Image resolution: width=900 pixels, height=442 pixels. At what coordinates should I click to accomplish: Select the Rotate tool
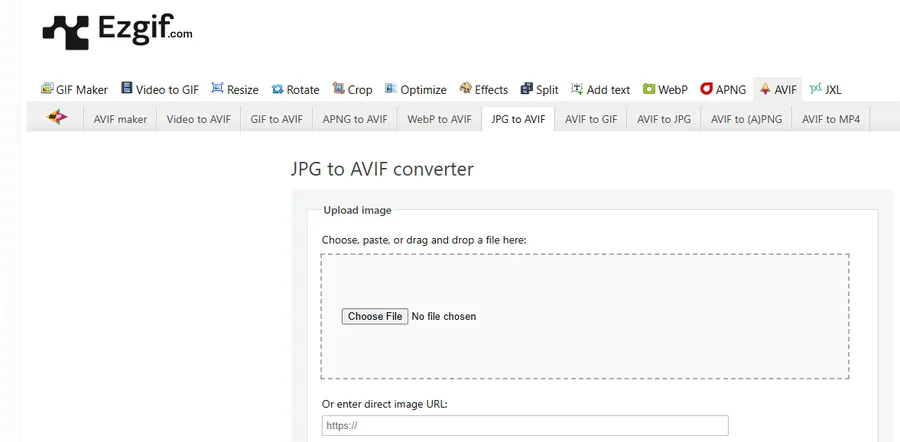(x=295, y=89)
